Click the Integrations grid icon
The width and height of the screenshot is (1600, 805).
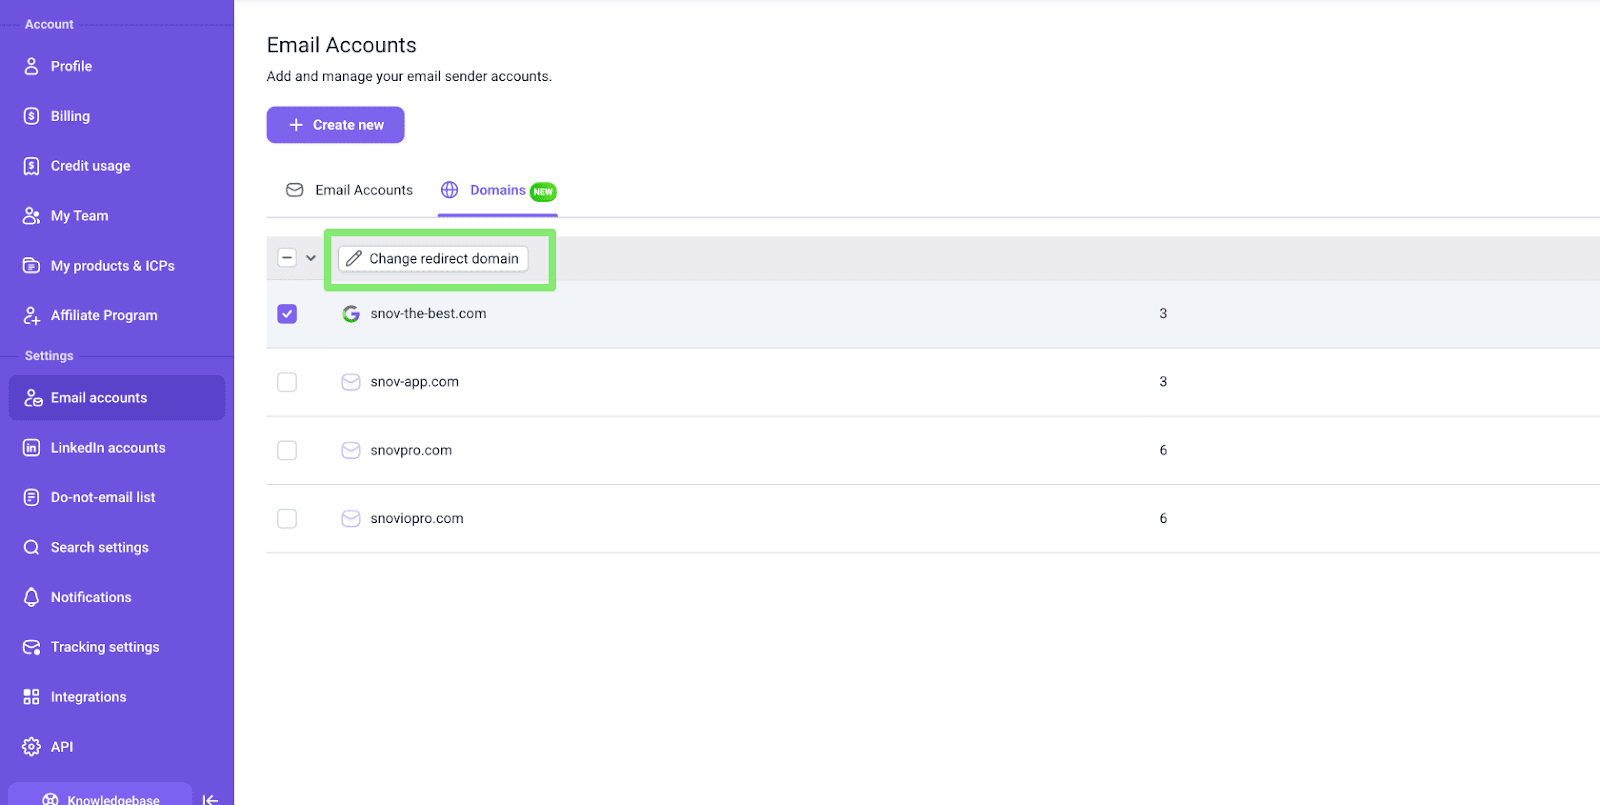(31, 697)
